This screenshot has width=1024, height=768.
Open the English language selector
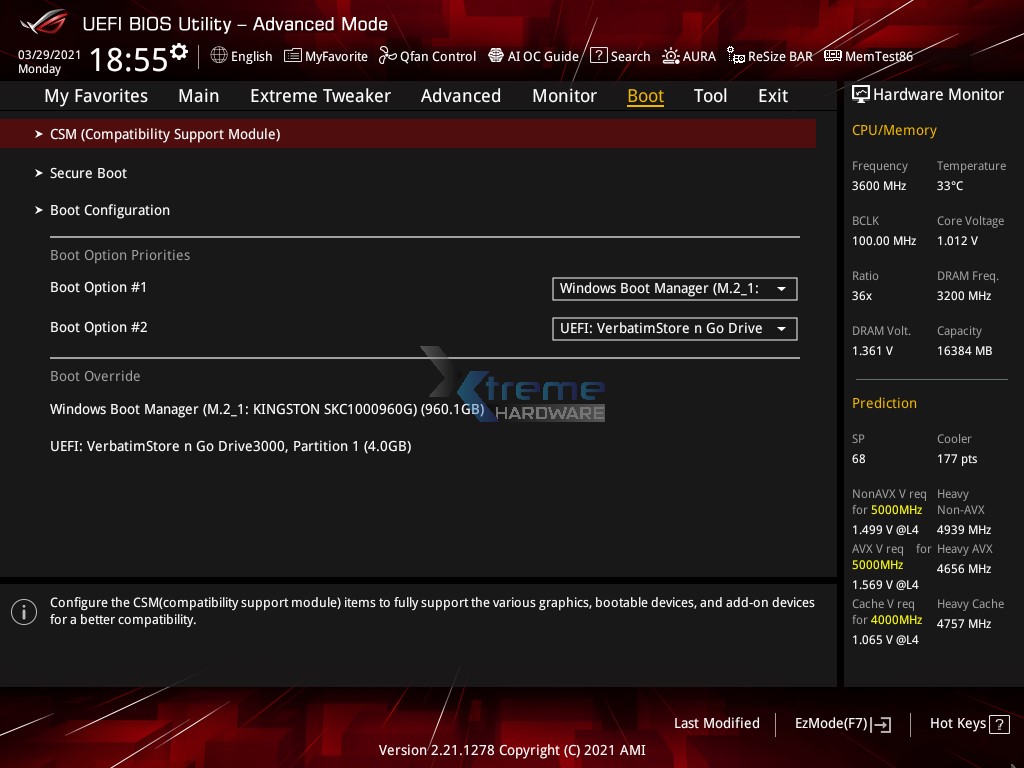(241, 56)
